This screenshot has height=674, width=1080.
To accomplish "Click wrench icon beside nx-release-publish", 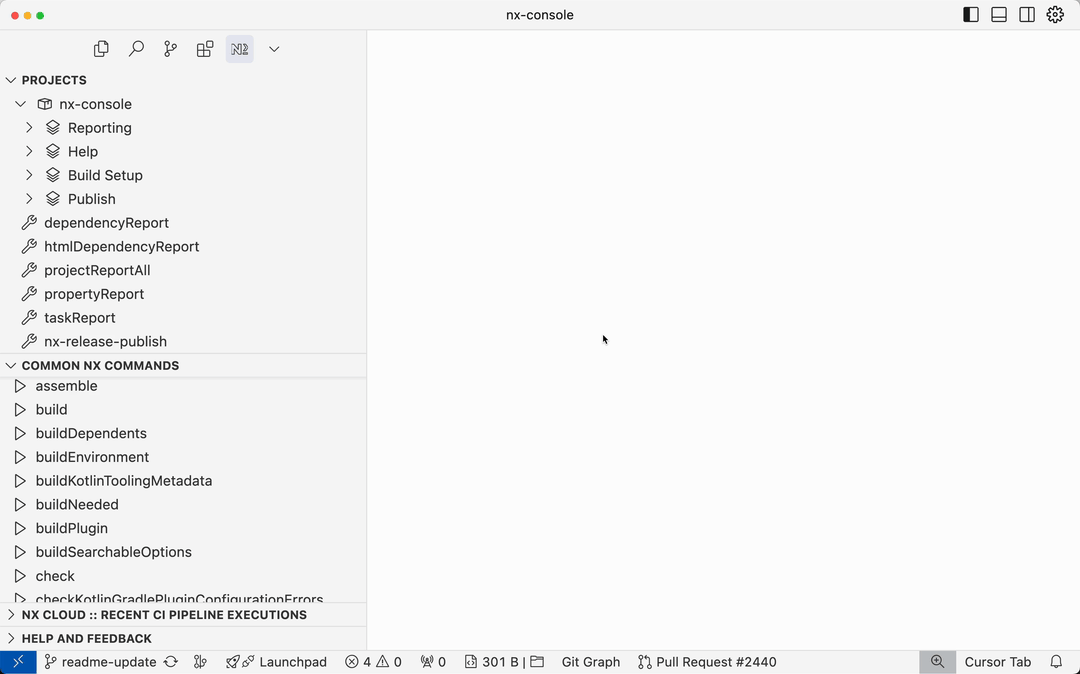I will pos(29,341).
